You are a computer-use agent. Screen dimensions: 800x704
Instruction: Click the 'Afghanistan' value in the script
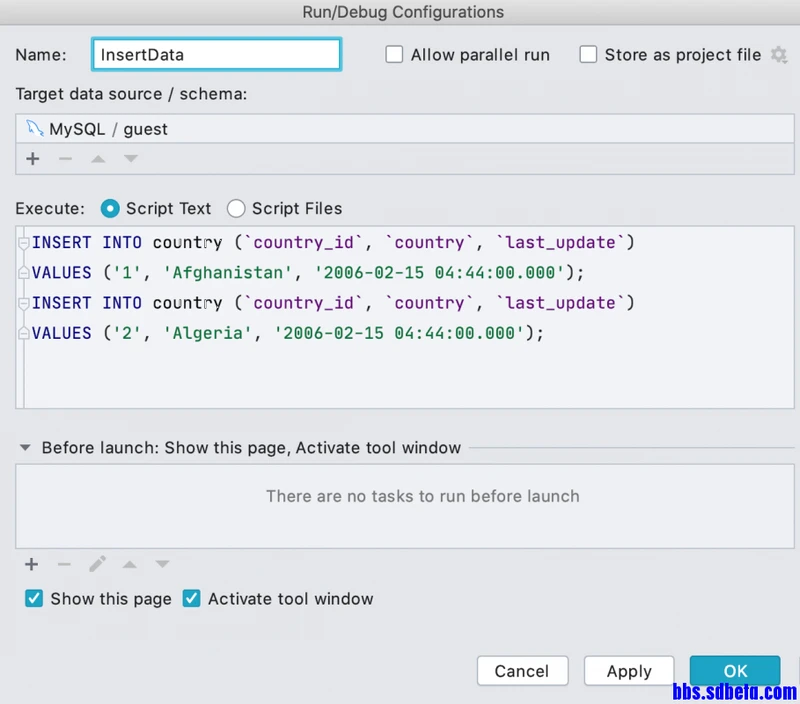[x=228, y=273]
